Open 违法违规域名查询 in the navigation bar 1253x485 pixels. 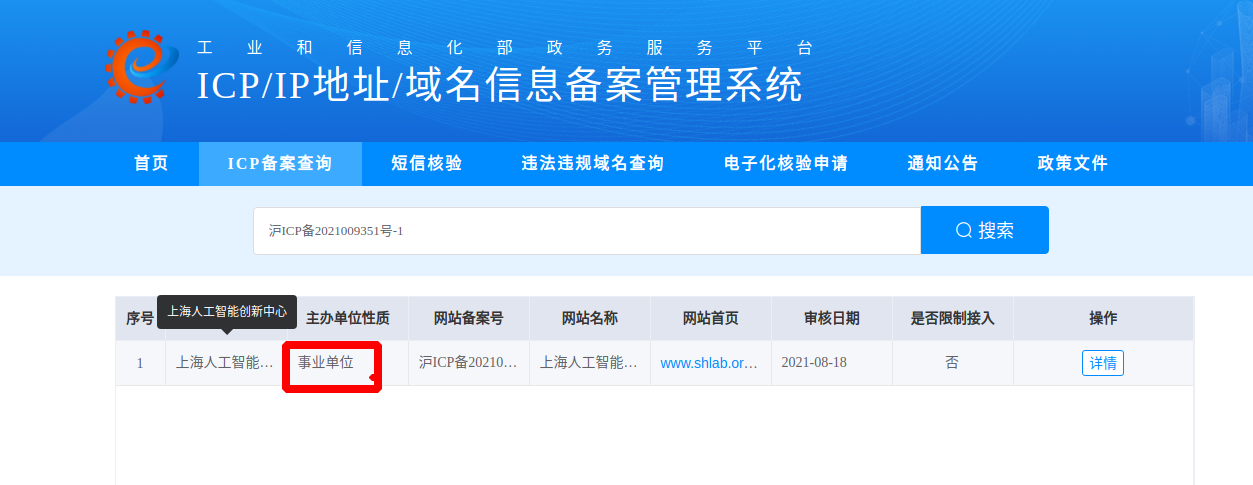point(593,164)
